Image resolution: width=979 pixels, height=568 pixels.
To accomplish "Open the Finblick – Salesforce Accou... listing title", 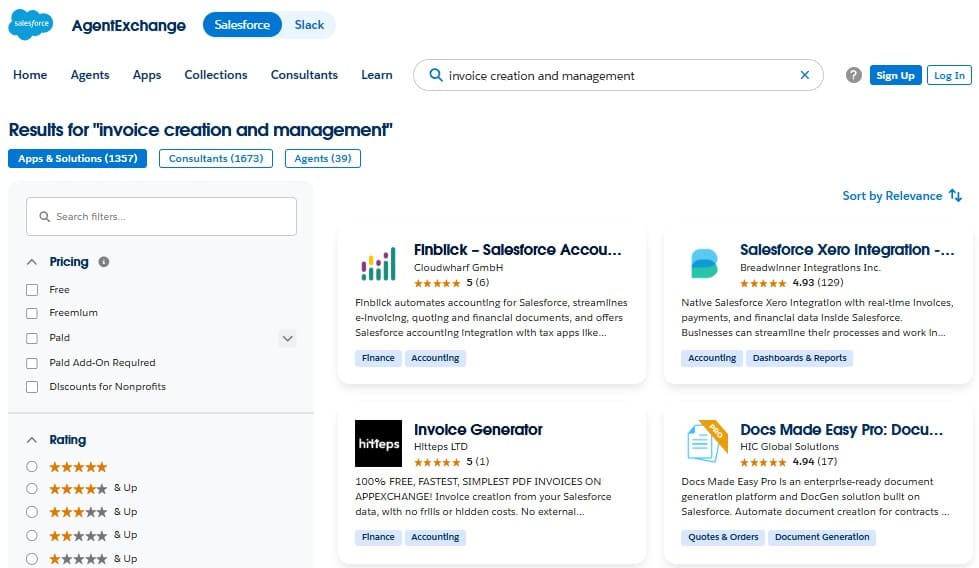I will pyautogui.click(x=518, y=250).
